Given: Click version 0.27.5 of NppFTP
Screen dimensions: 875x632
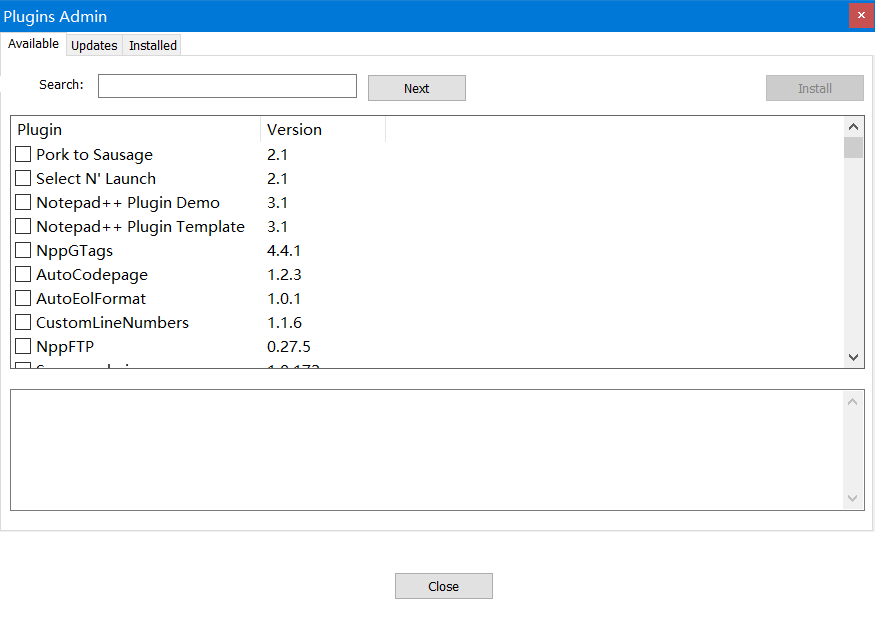Looking at the screenshot, I should [x=289, y=346].
